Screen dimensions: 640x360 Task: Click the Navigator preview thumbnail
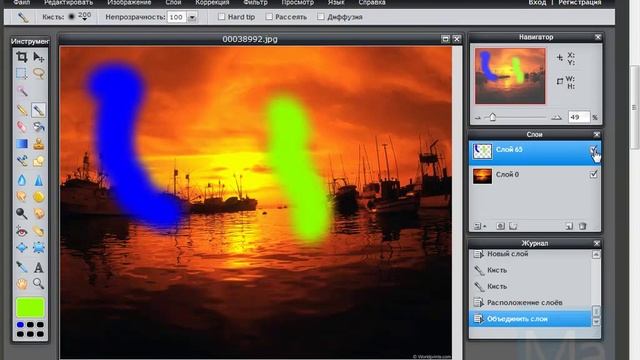(x=510, y=76)
